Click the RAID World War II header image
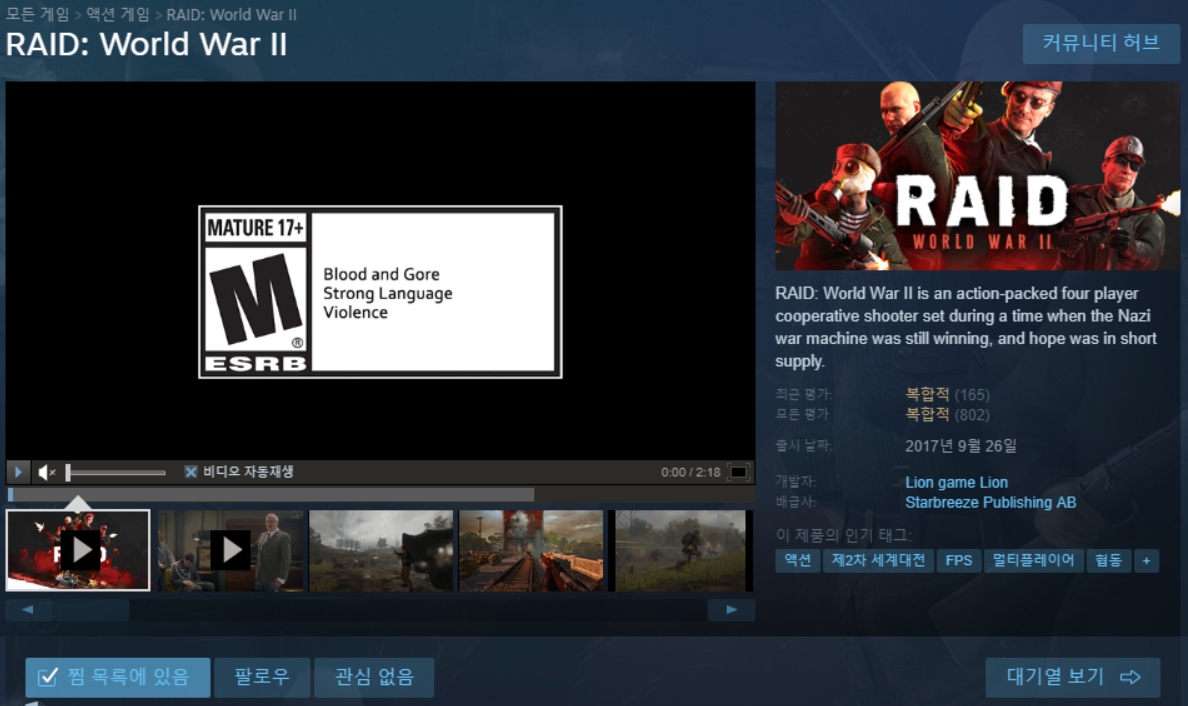1188x706 pixels. coord(977,176)
